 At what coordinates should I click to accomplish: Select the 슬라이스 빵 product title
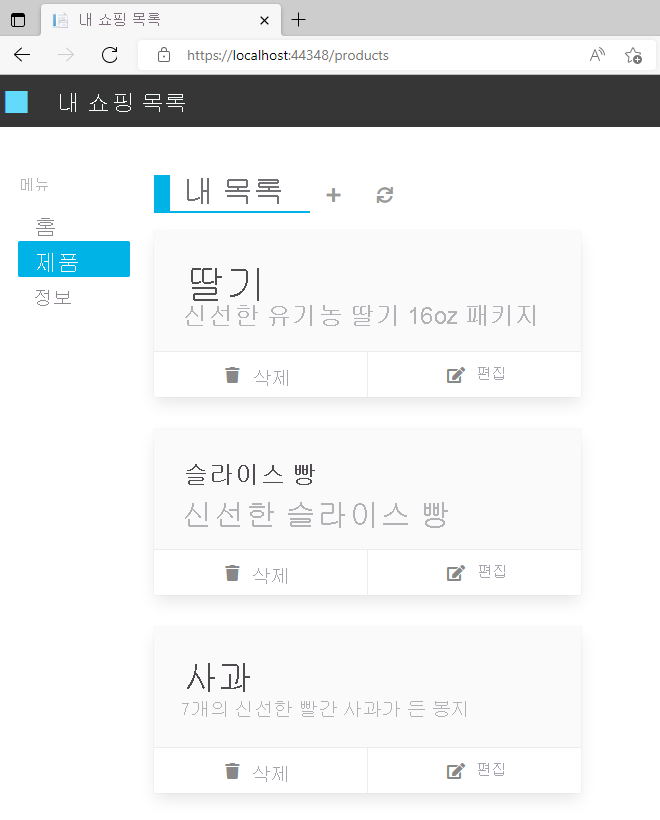(250, 474)
